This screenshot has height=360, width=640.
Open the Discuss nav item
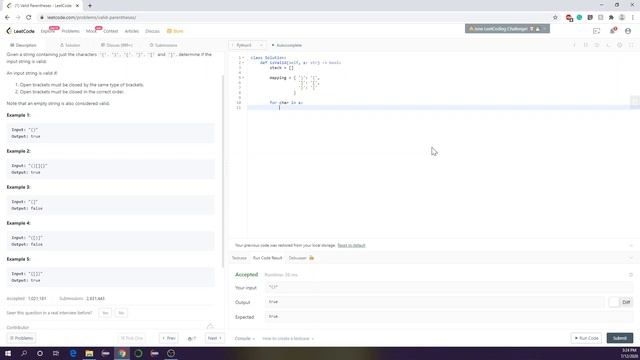[x=152, y=31]
